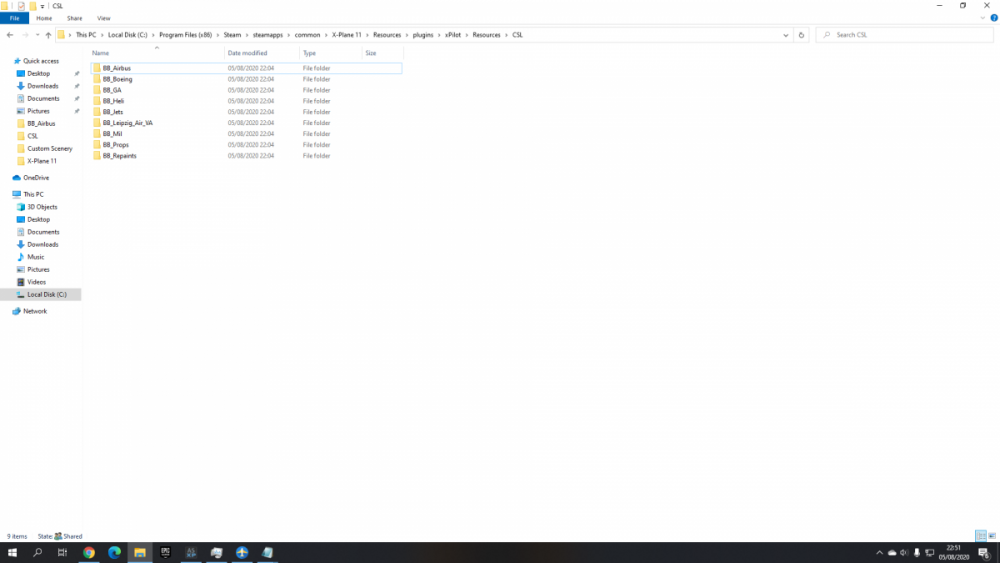Select the BB_Airbus folder icon in file list
Screen dimensions: 1000x563
click(x=97, y=68)
